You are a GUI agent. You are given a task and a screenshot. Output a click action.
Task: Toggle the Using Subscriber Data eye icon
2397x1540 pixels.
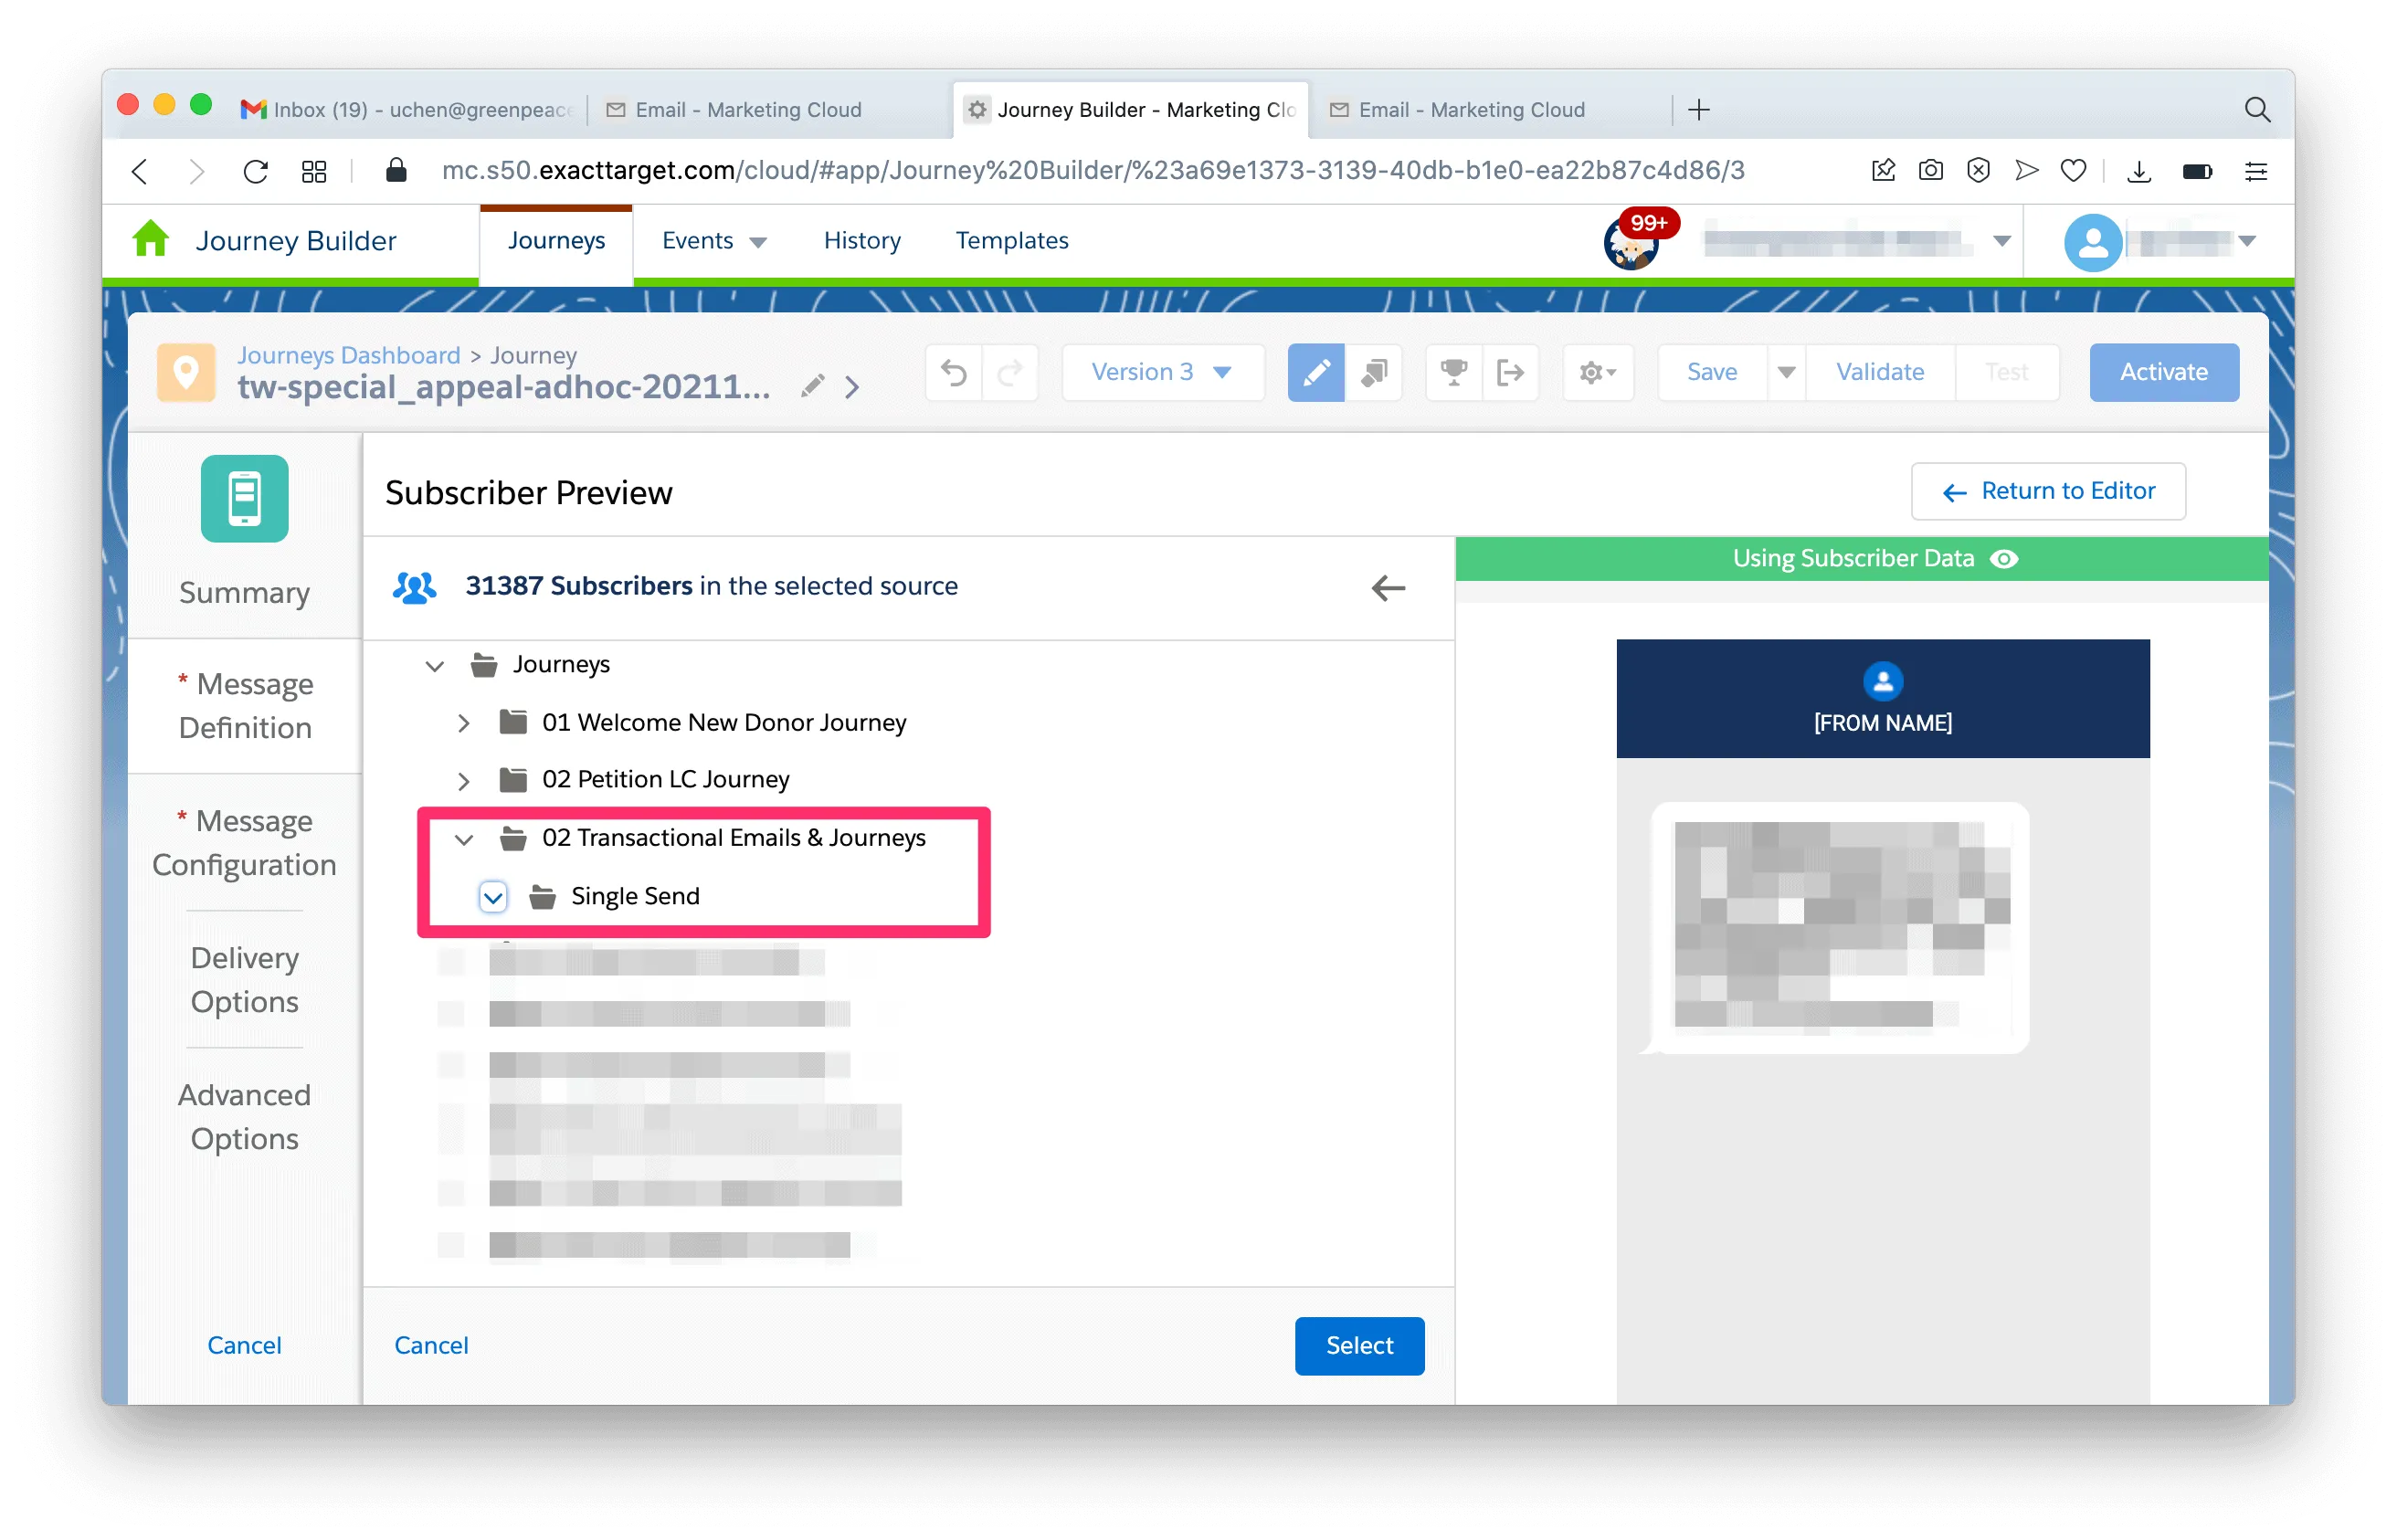[x=2004, y=559]
